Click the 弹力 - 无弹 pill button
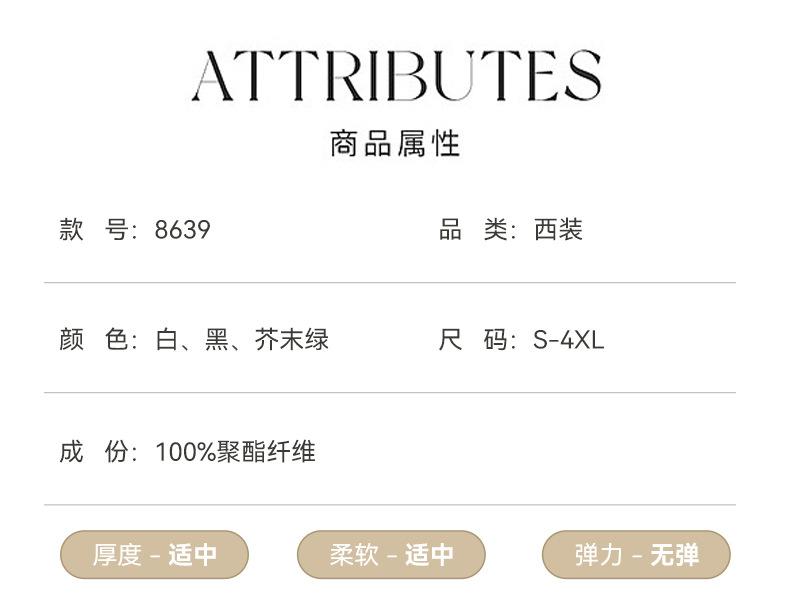Image resolution: width=790 pixels, height=601 pixels. pyautogui.click(x=636, y=555)
